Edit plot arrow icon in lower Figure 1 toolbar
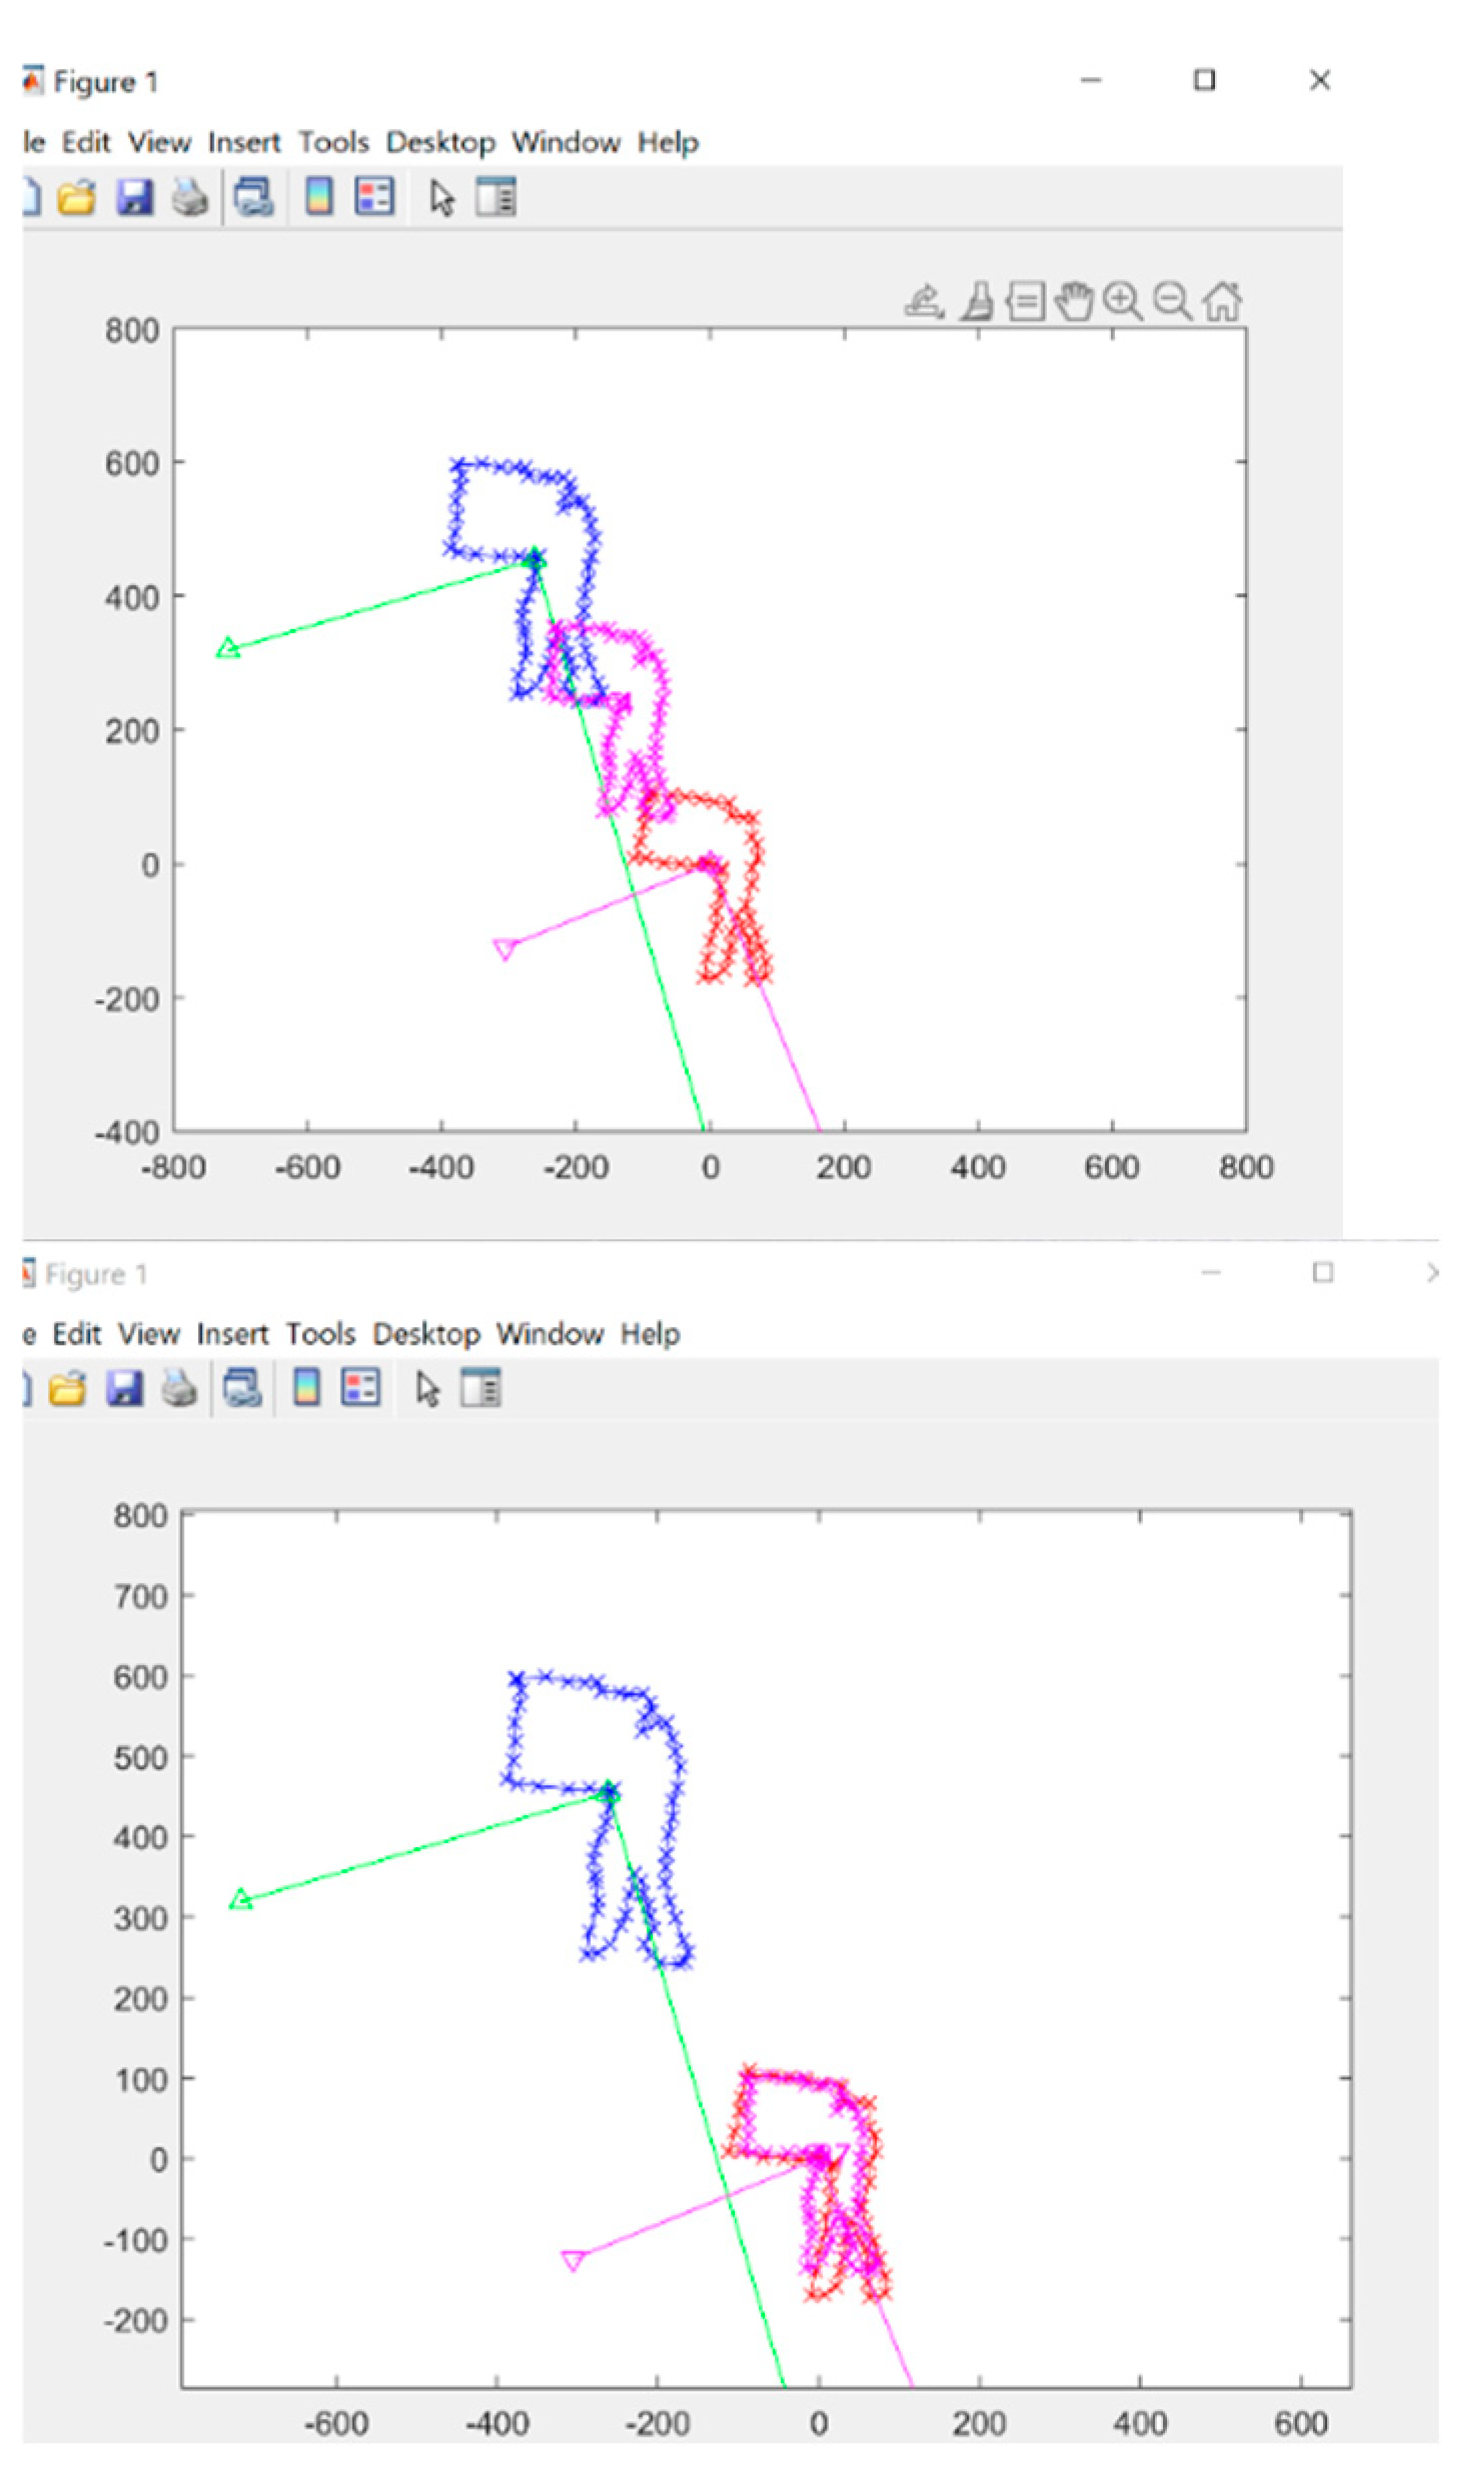The image size is (1470, 2480). 428,1388
